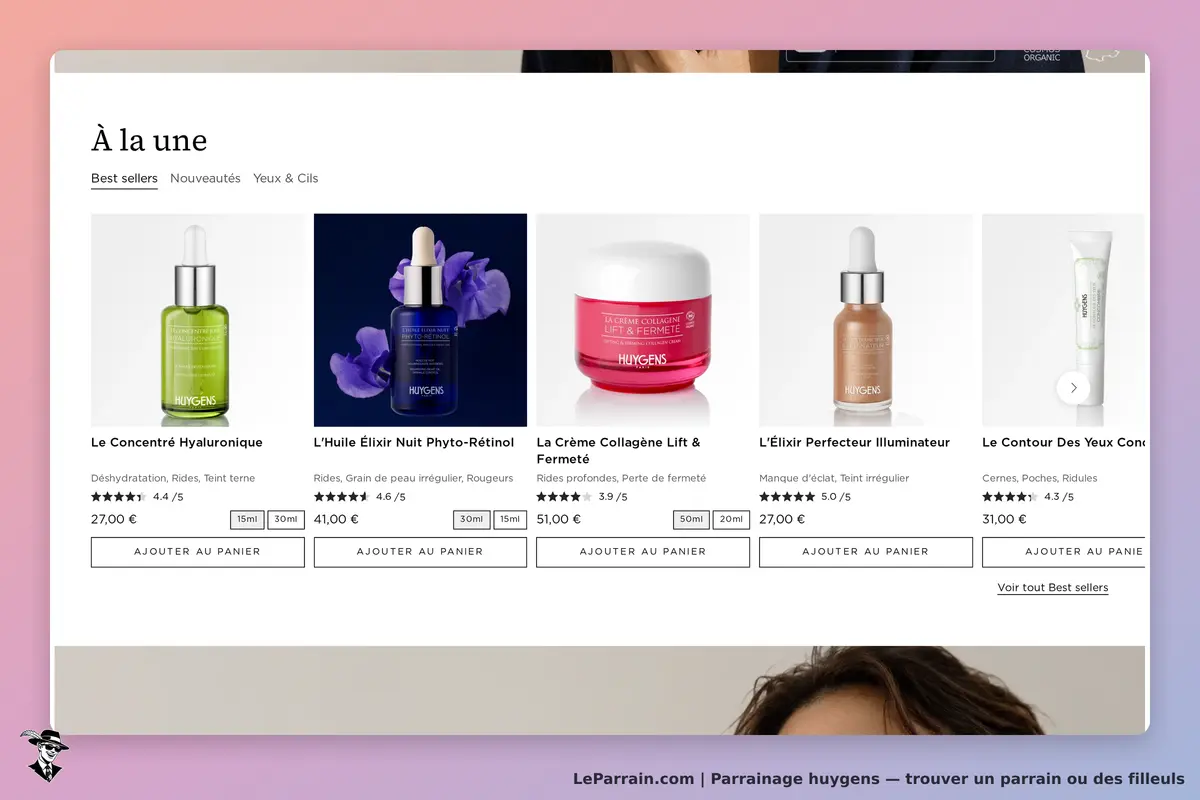This screenshot has height=800, width=1200.
Task: Open L'Élixir Perfecteur Illuminateur bottle image
Action: coord(866,320)
